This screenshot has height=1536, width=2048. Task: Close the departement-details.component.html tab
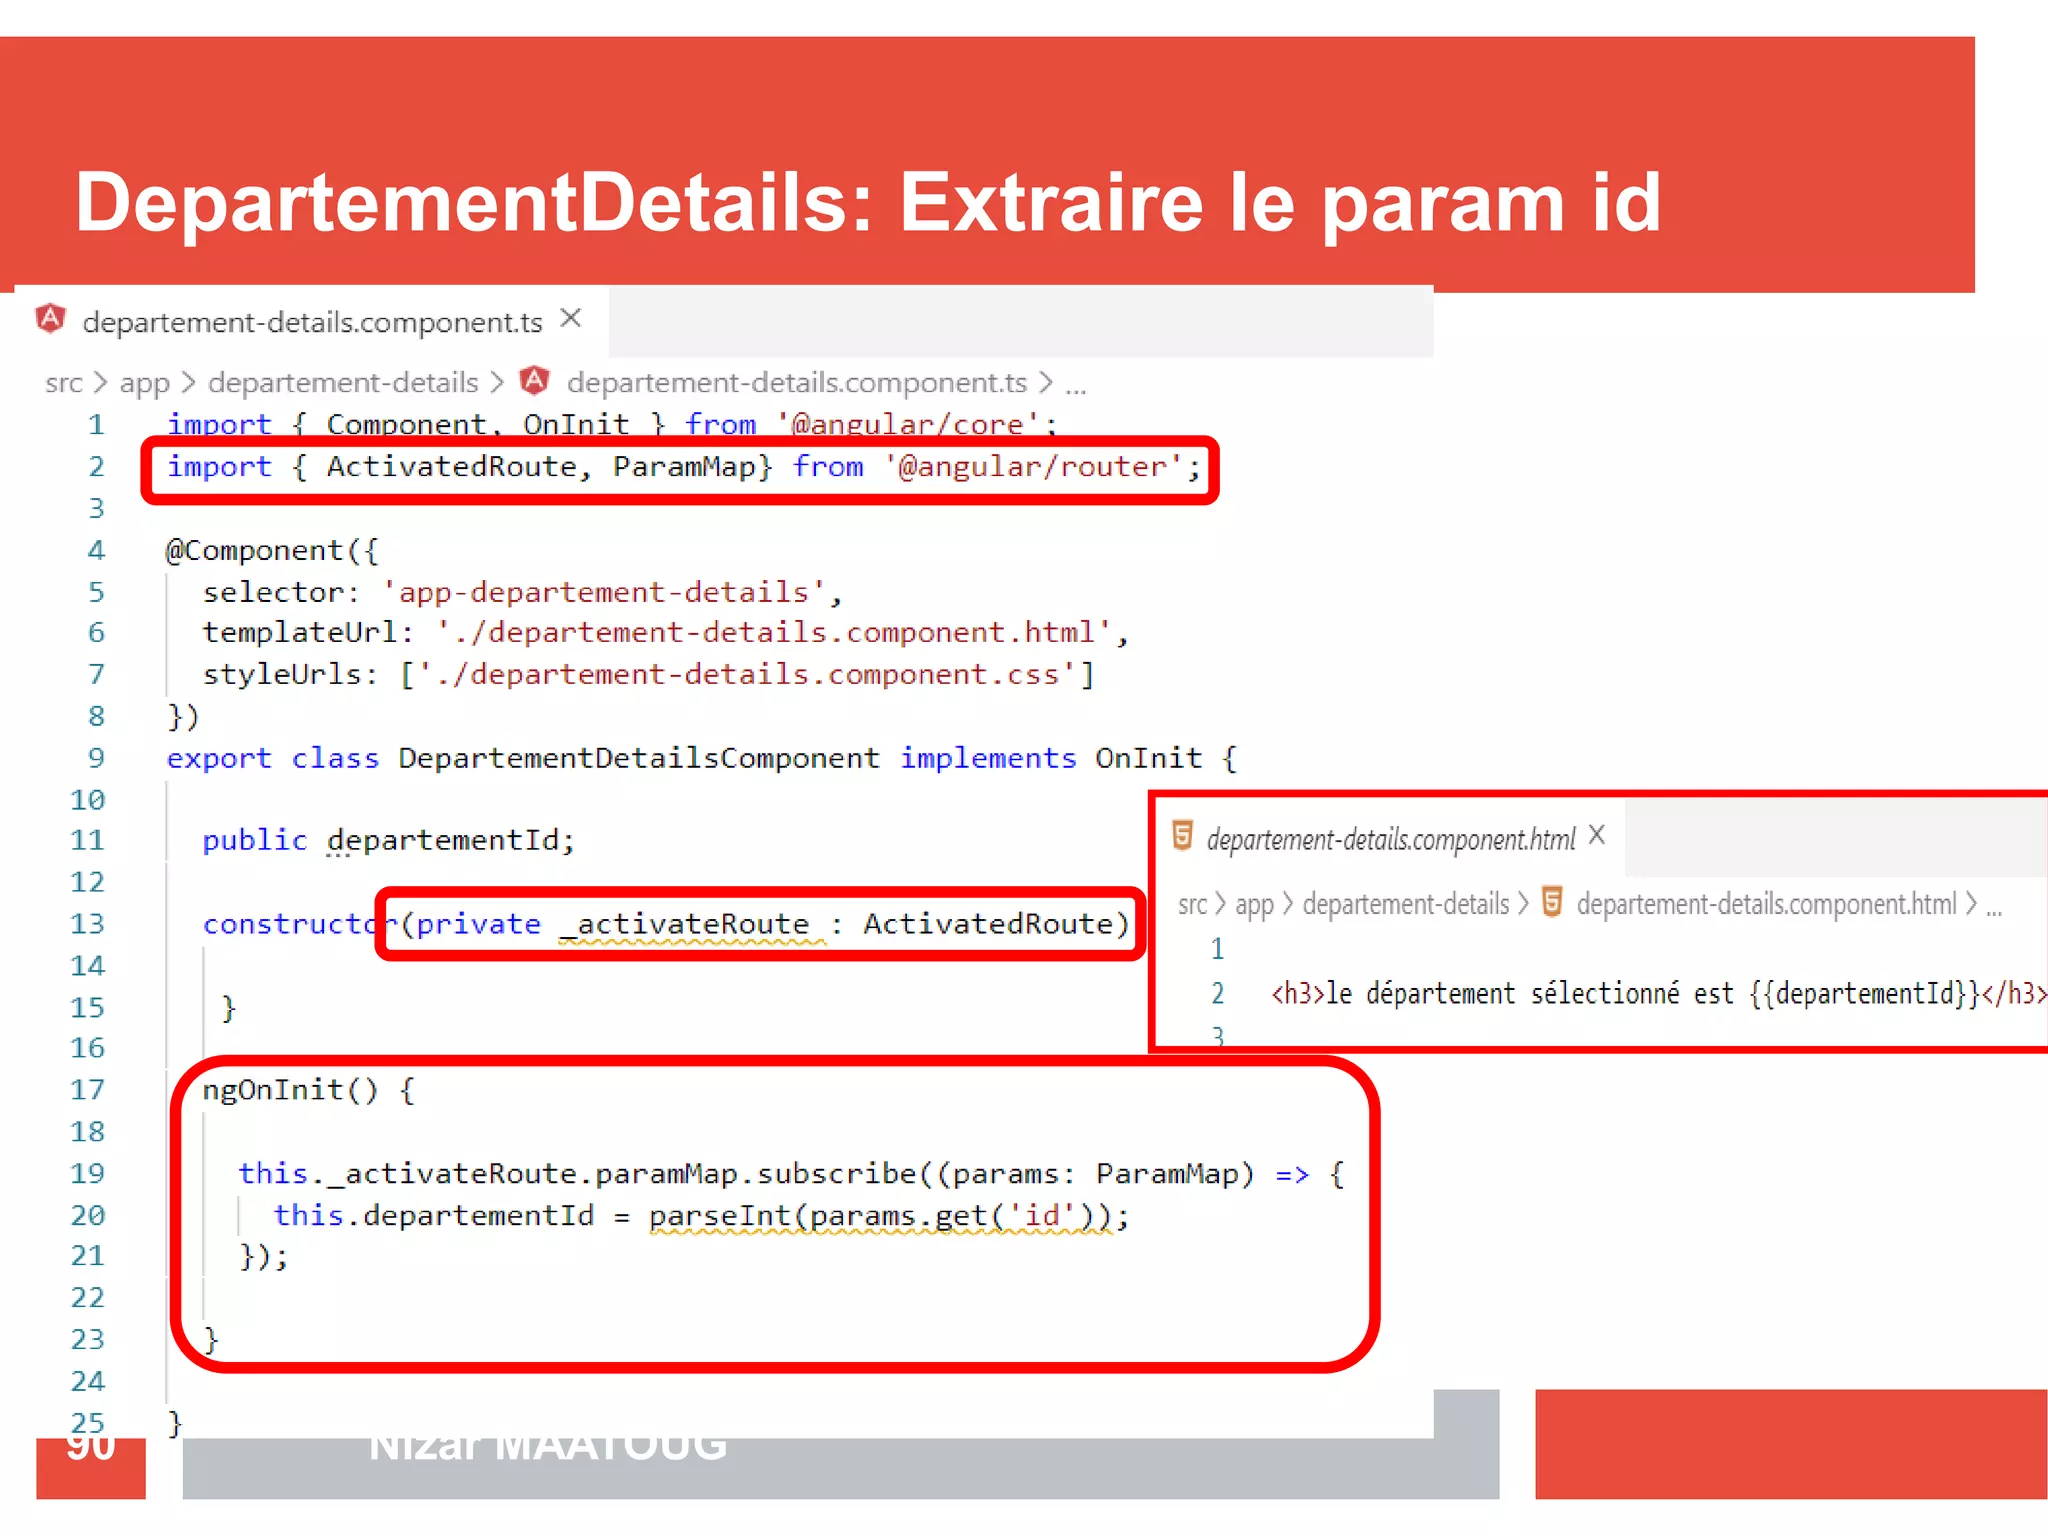(1597, 835)
